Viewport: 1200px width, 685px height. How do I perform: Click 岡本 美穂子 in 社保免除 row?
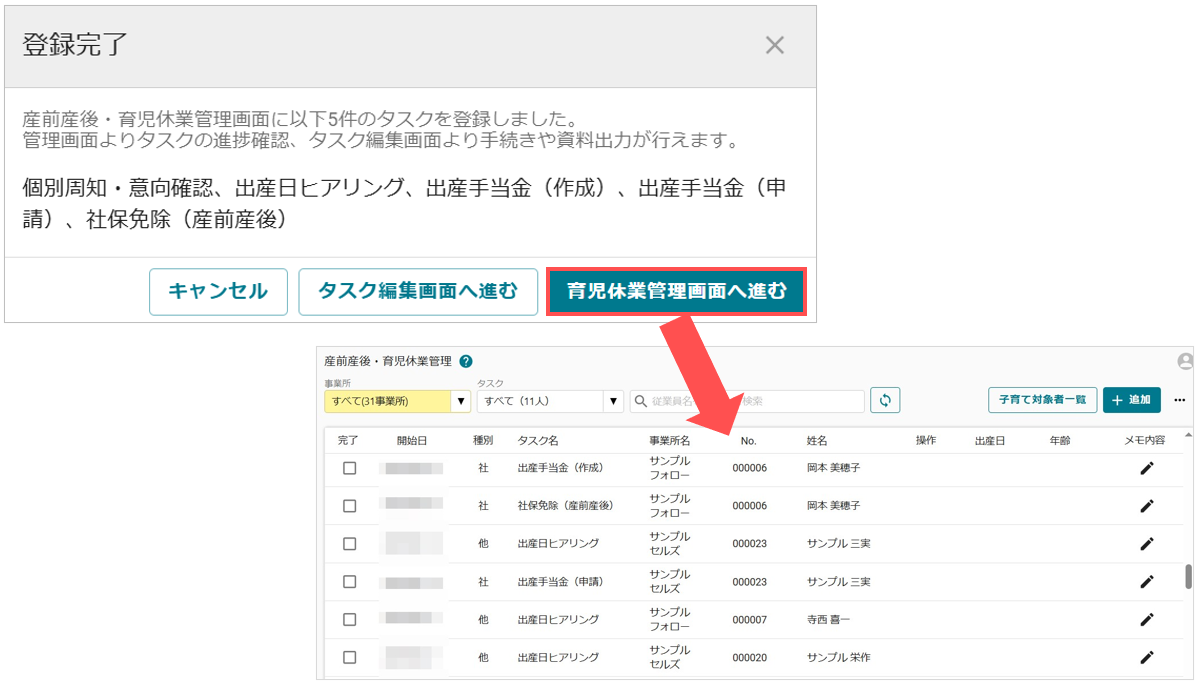(833, 506)
